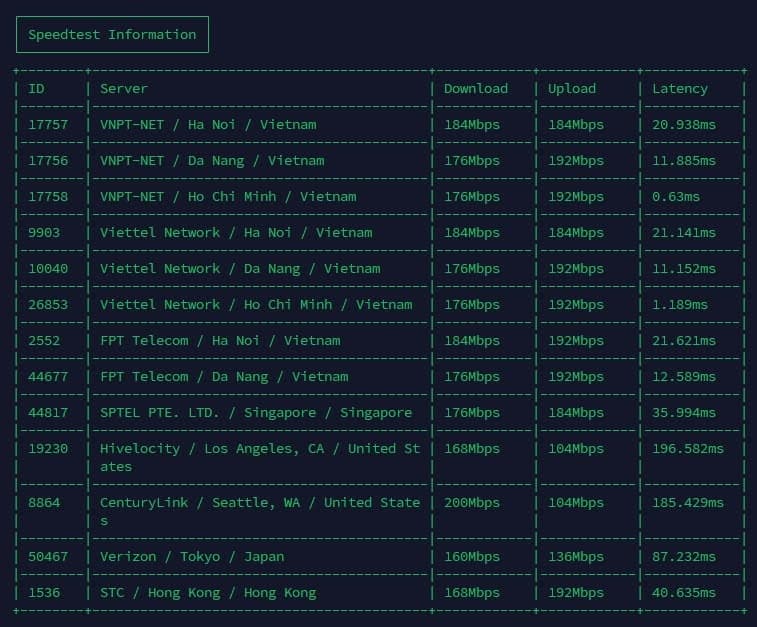
Task: Click server ID 17758
Action: (48, 197)
